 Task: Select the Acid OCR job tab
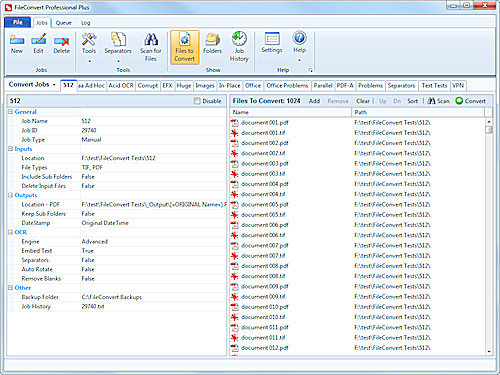tap(121, 86)
